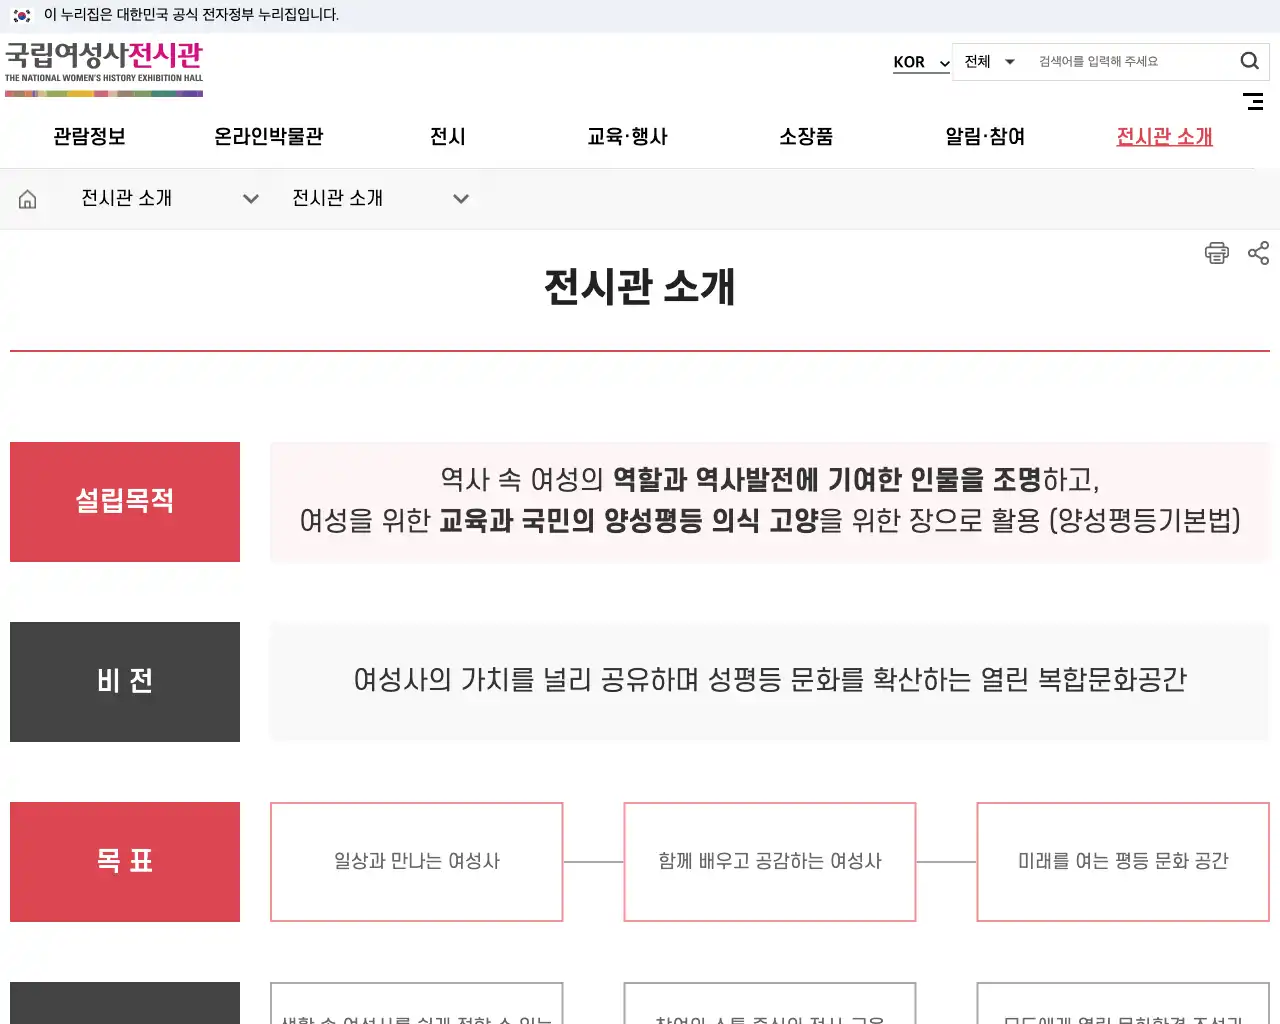Image resolution: width=1280 pixels, height=1024 pixels.
Task: Click the 비 전 dark label box
Action: [x=125, y=682]
